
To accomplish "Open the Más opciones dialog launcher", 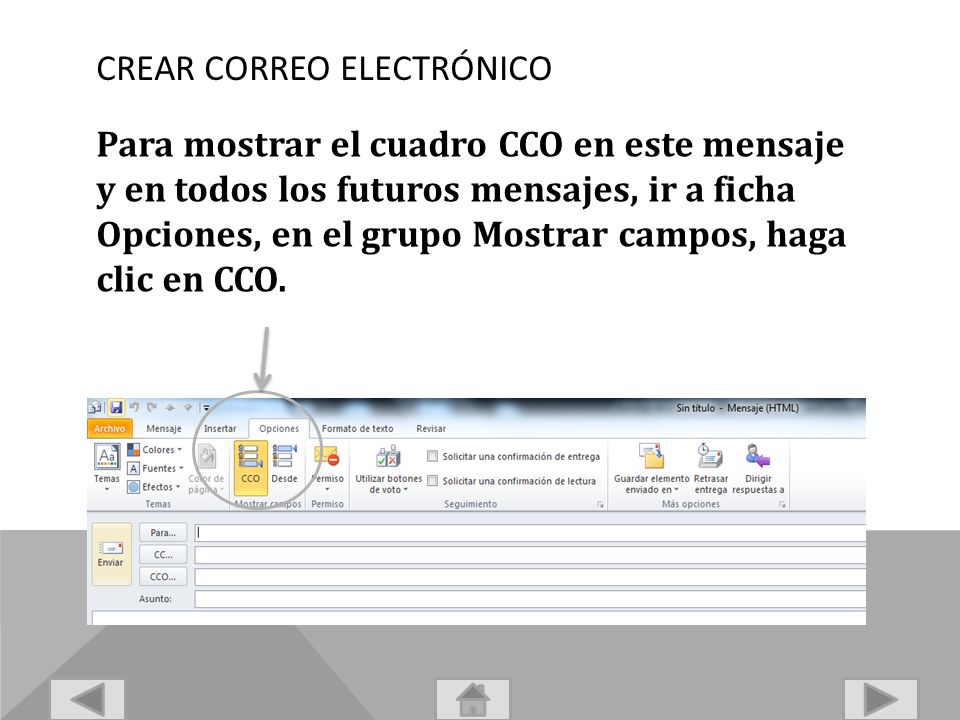I will click(x=782, y=504).
